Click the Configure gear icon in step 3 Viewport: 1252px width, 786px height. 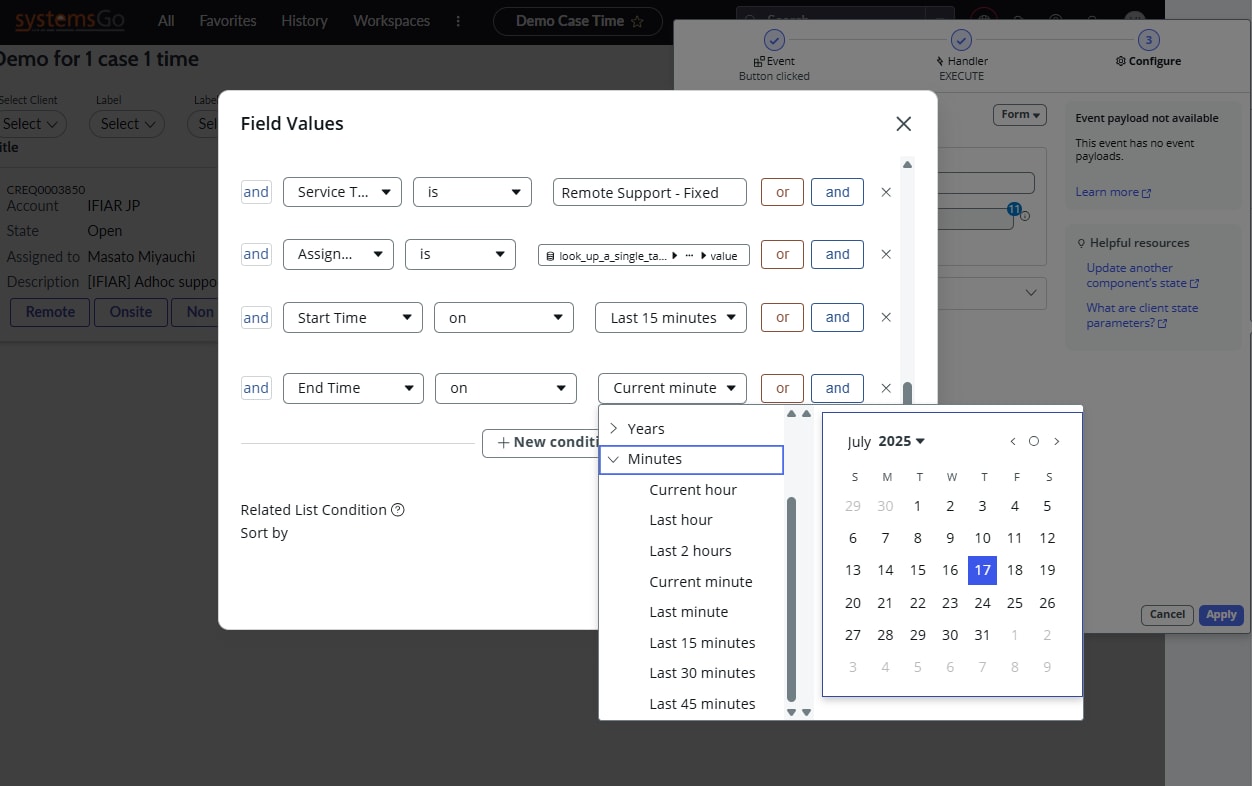click(x=1121, y=61)
